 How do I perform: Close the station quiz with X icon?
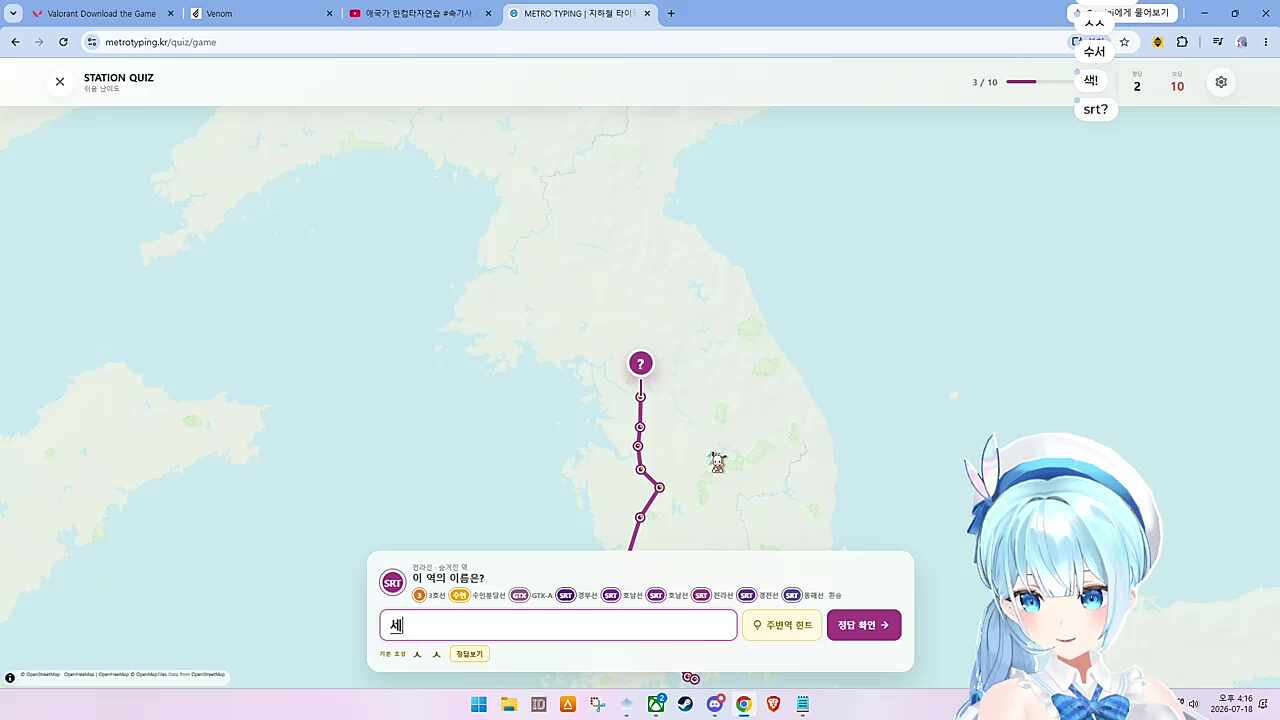point(60,82)
